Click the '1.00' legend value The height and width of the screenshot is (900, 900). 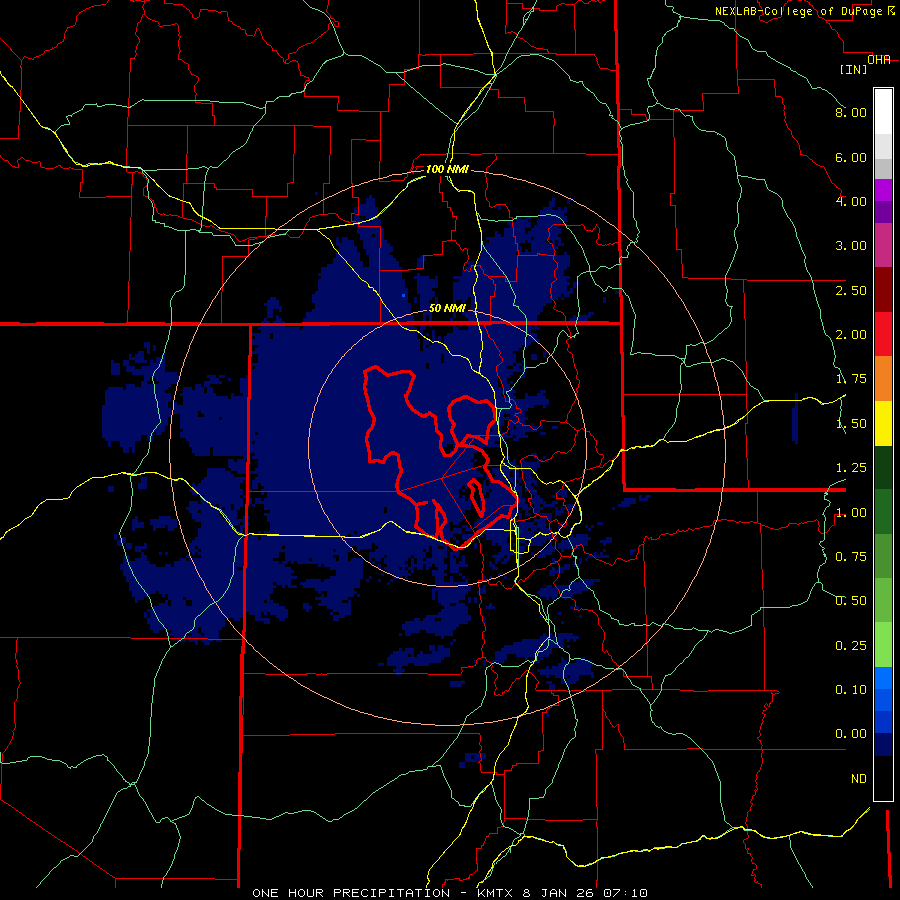[851, 513]
